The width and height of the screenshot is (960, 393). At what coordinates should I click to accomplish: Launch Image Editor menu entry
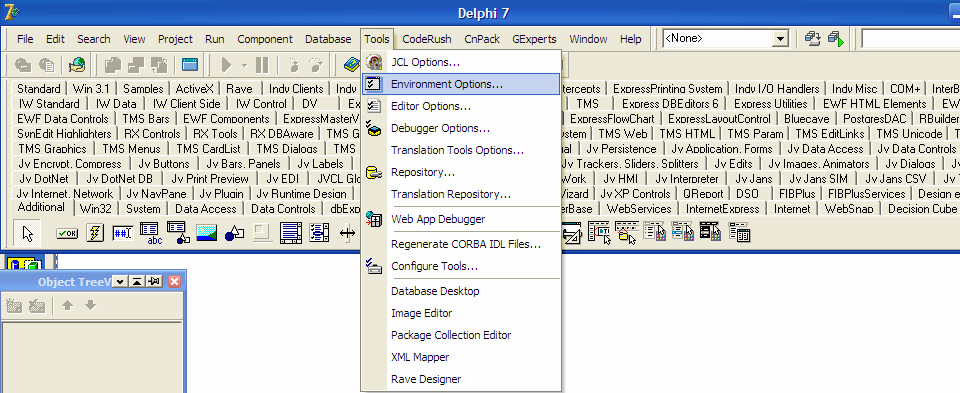coord(460,313)
